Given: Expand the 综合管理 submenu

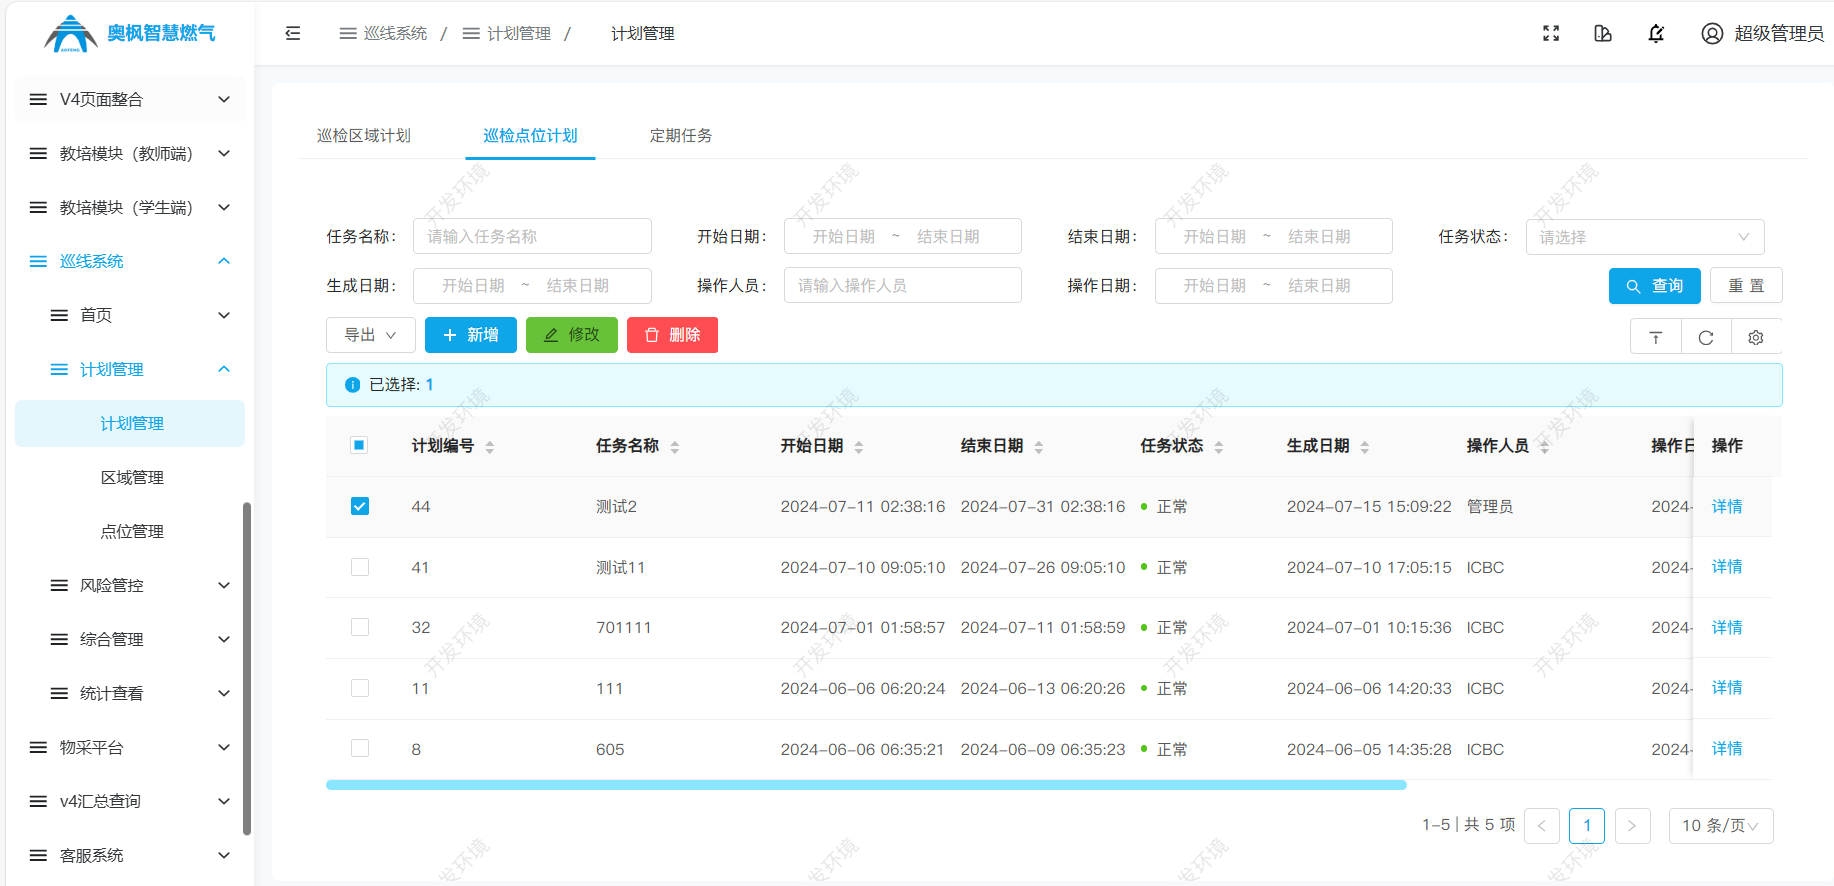Looking at the screenshot, I should [x=130, y=639].
